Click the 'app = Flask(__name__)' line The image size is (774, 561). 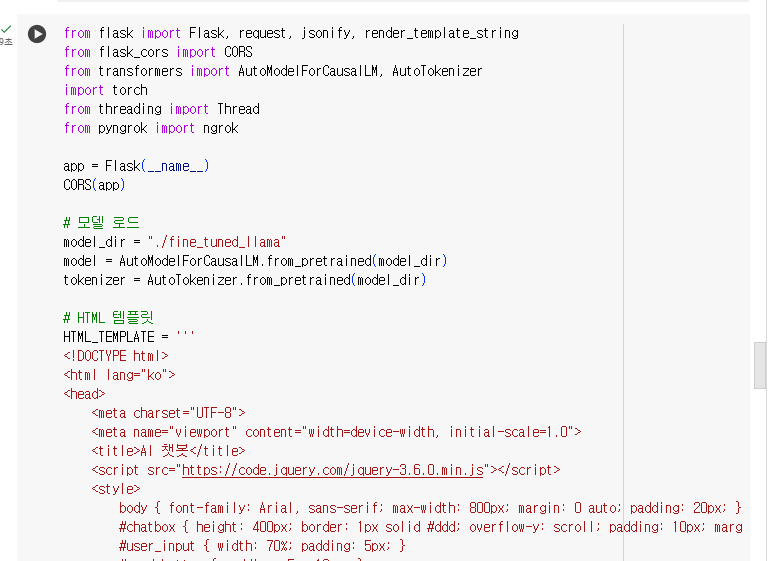click(x=136, y=166)
